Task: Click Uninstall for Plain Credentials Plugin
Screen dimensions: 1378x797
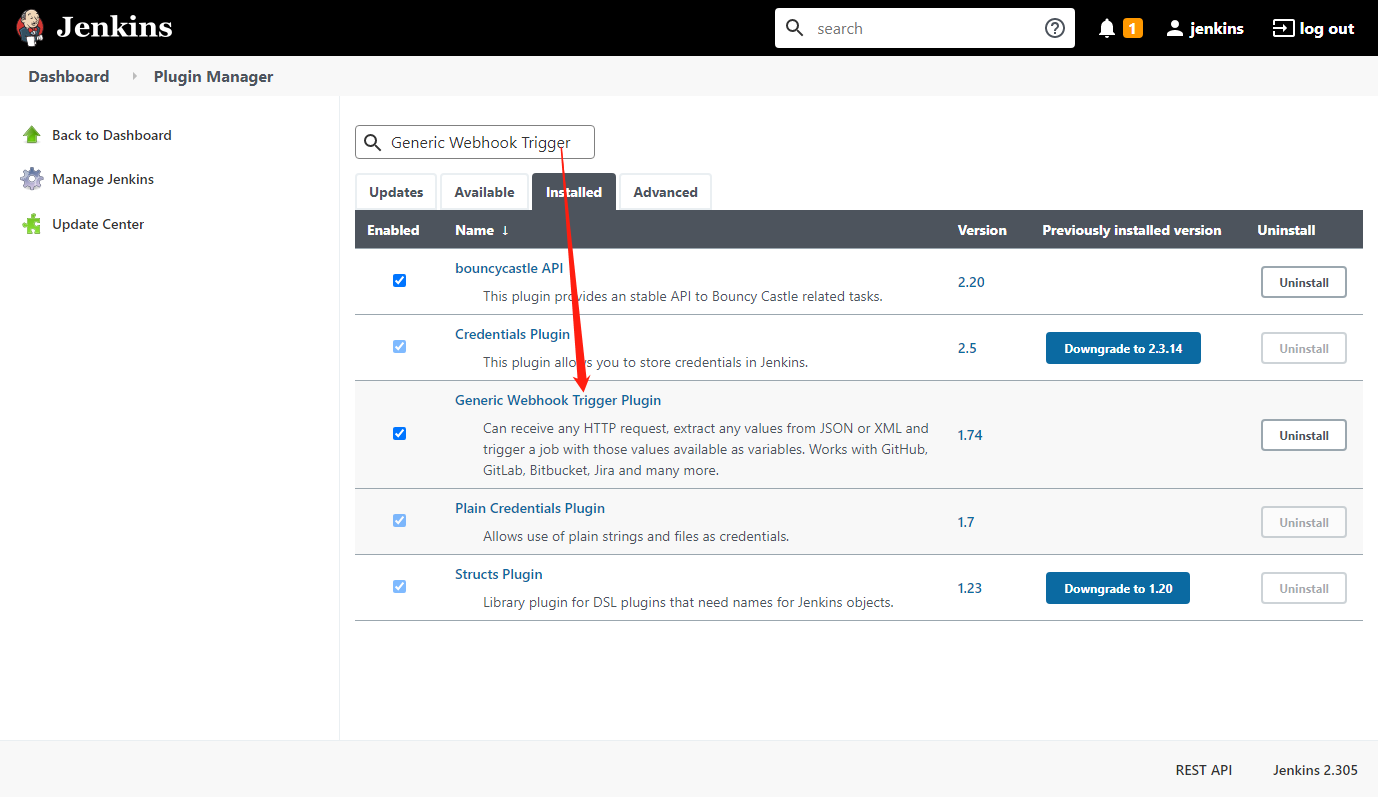Action: [1304, 522]
